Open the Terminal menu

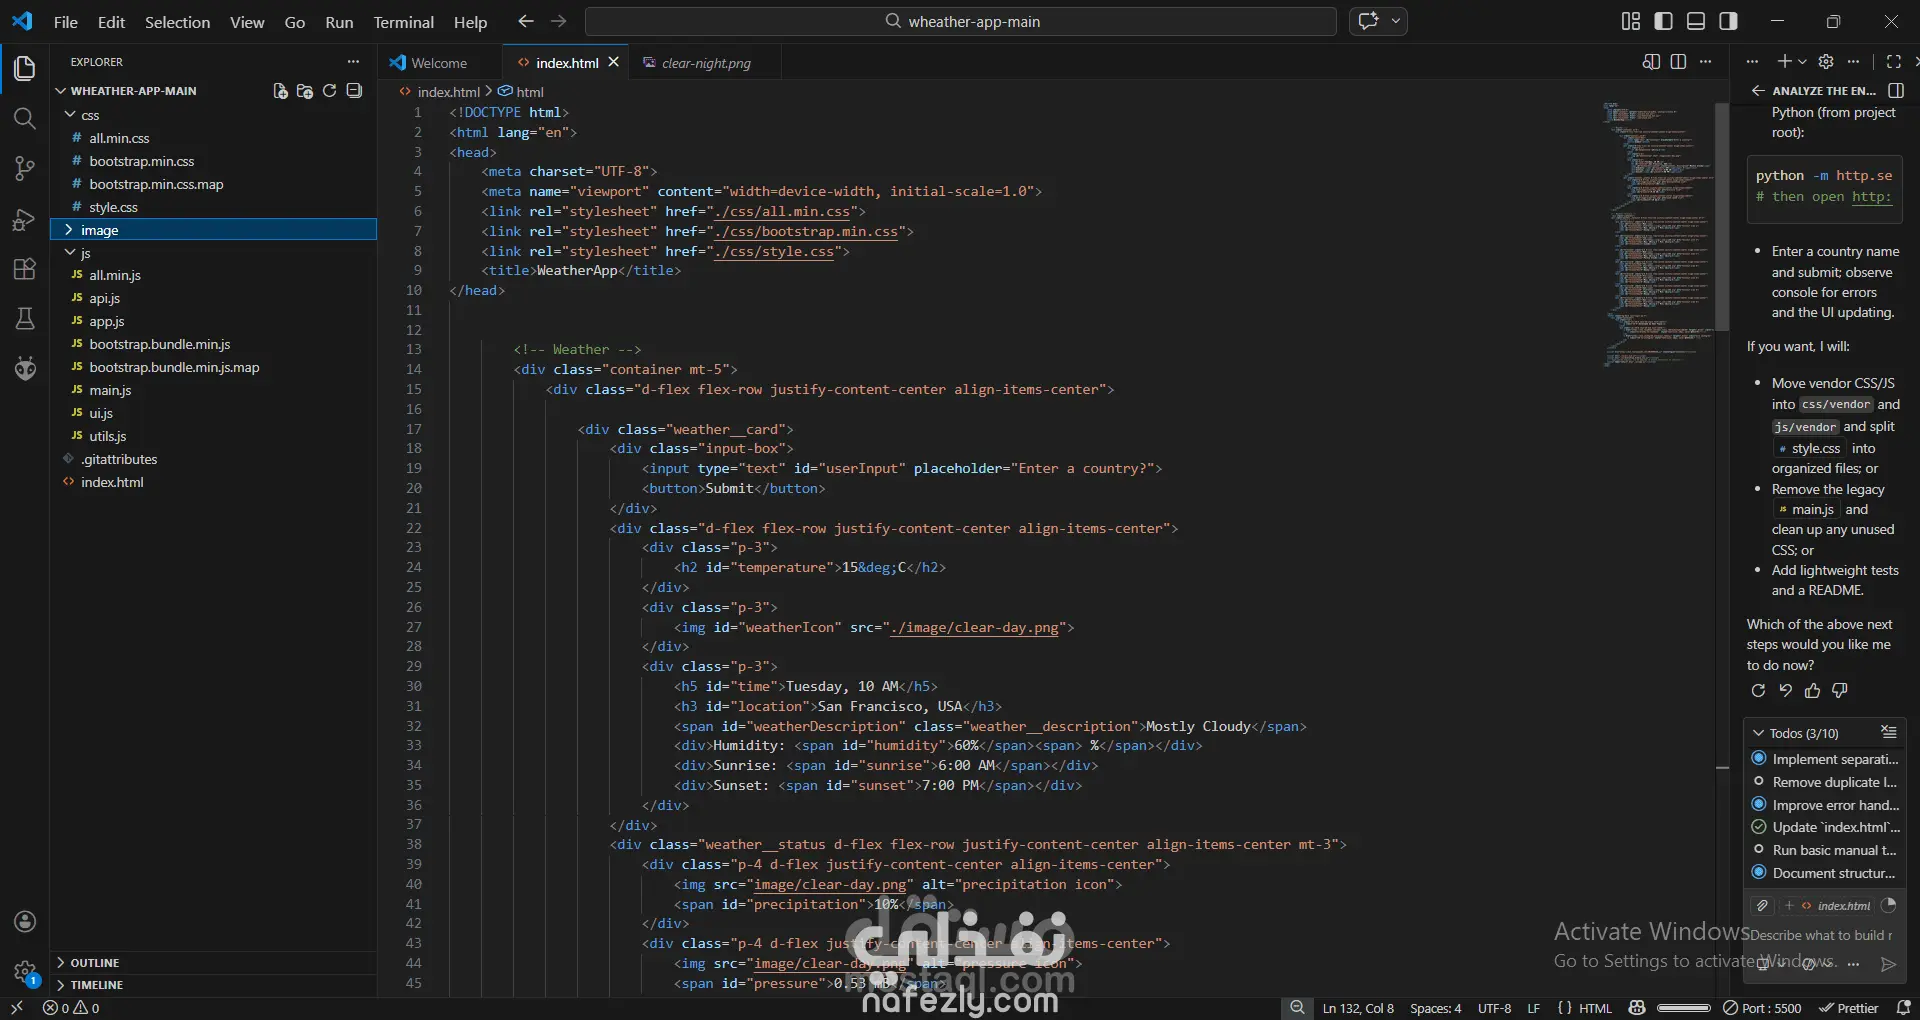click(404, 22)
